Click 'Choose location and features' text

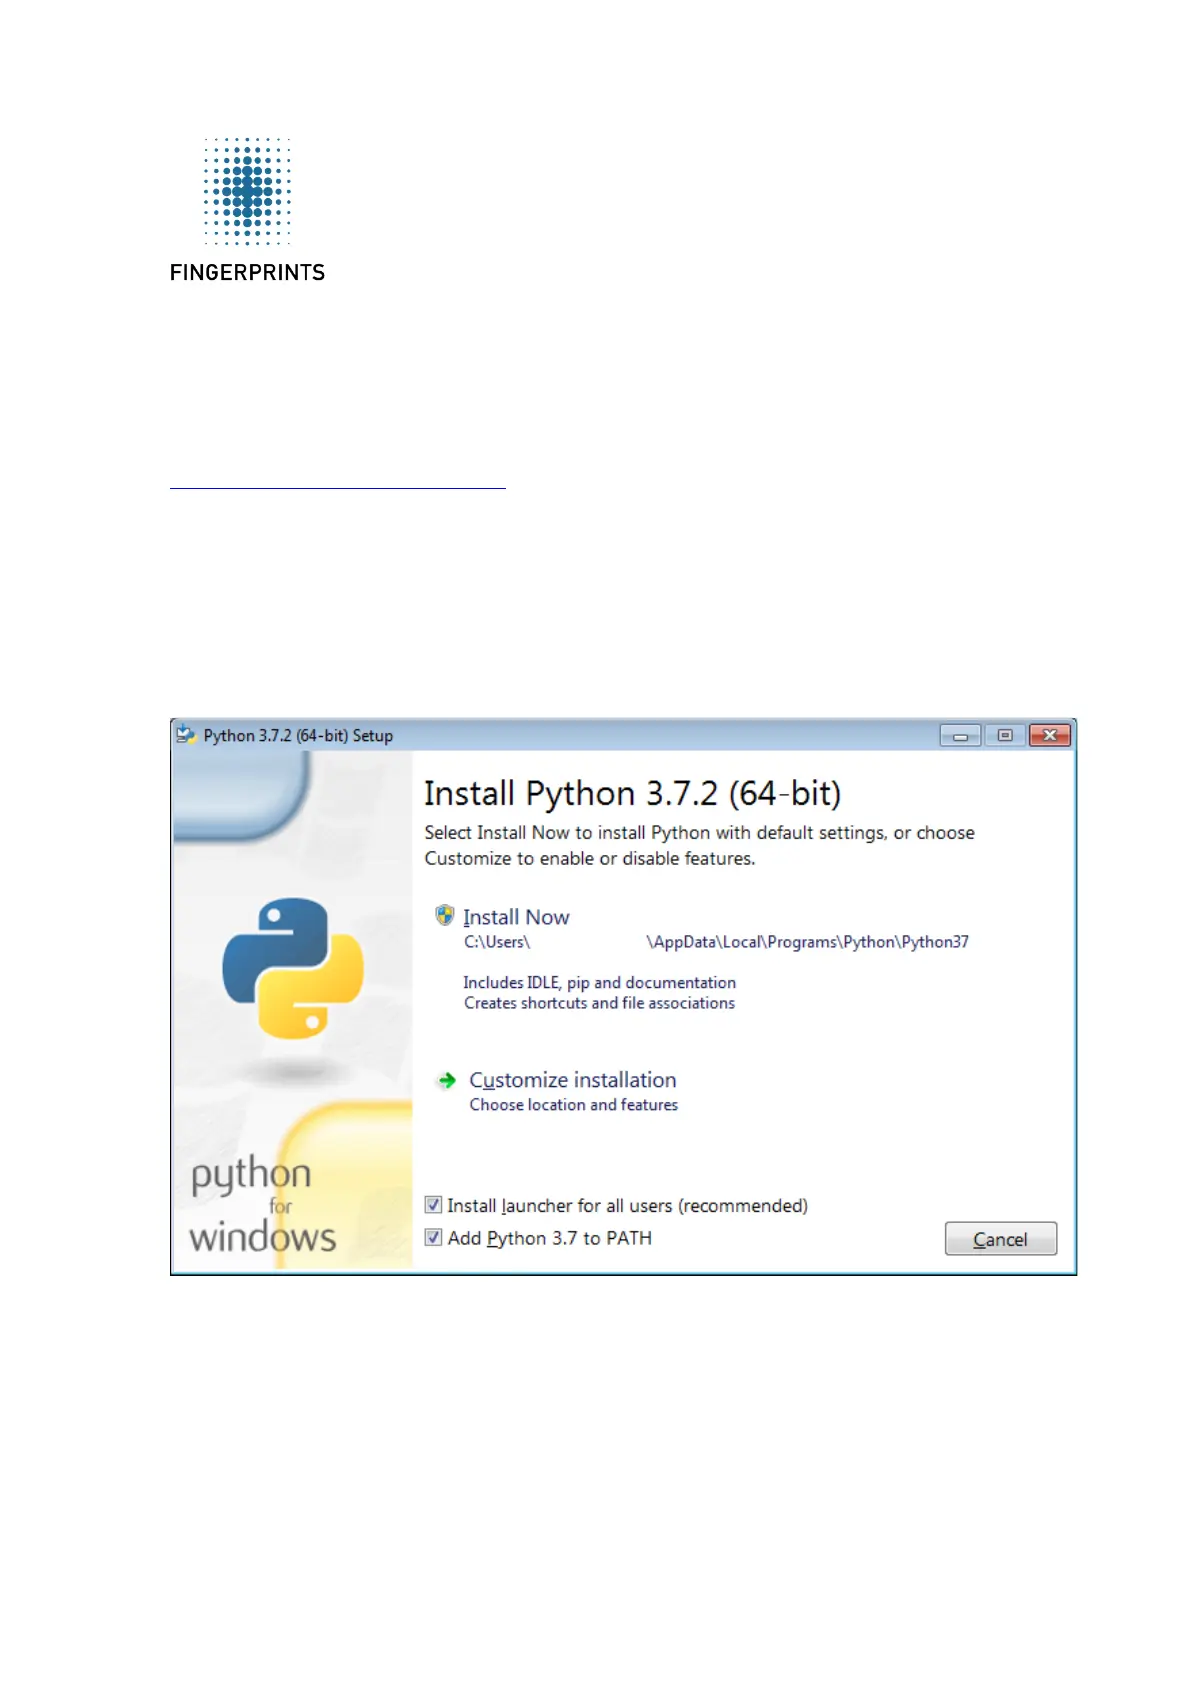tap(574, 1105)
